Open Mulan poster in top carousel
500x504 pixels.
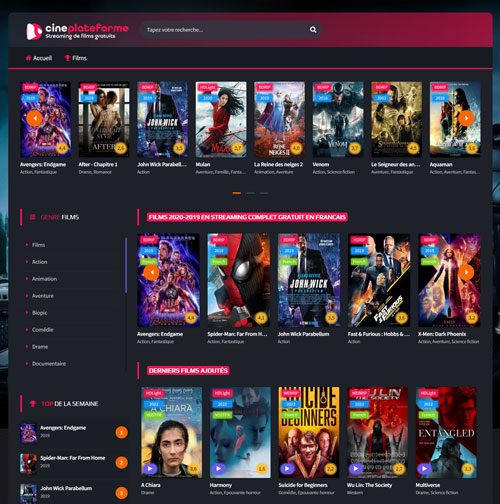(x=221, y=119)
